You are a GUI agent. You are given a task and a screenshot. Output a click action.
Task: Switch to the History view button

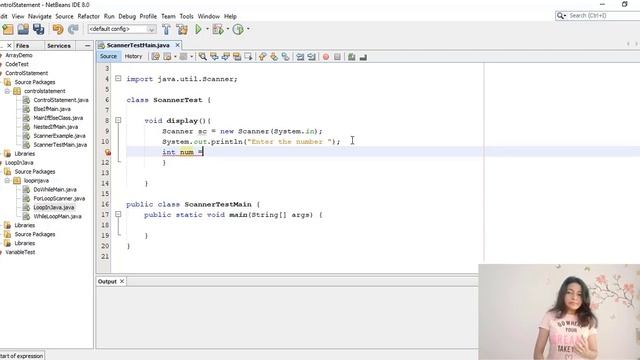[x=133, y=56]
